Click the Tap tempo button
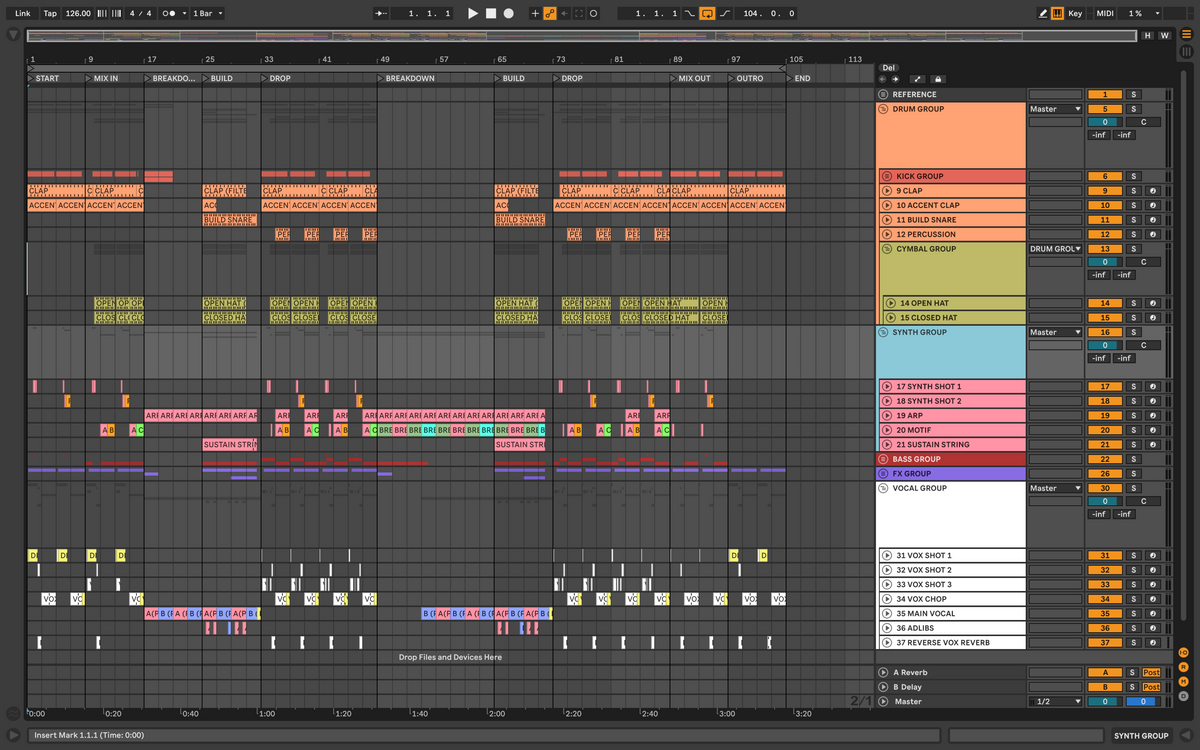The width and height of the screenshot is (1200, 750). pyautogui.click(x=50, y=13)
